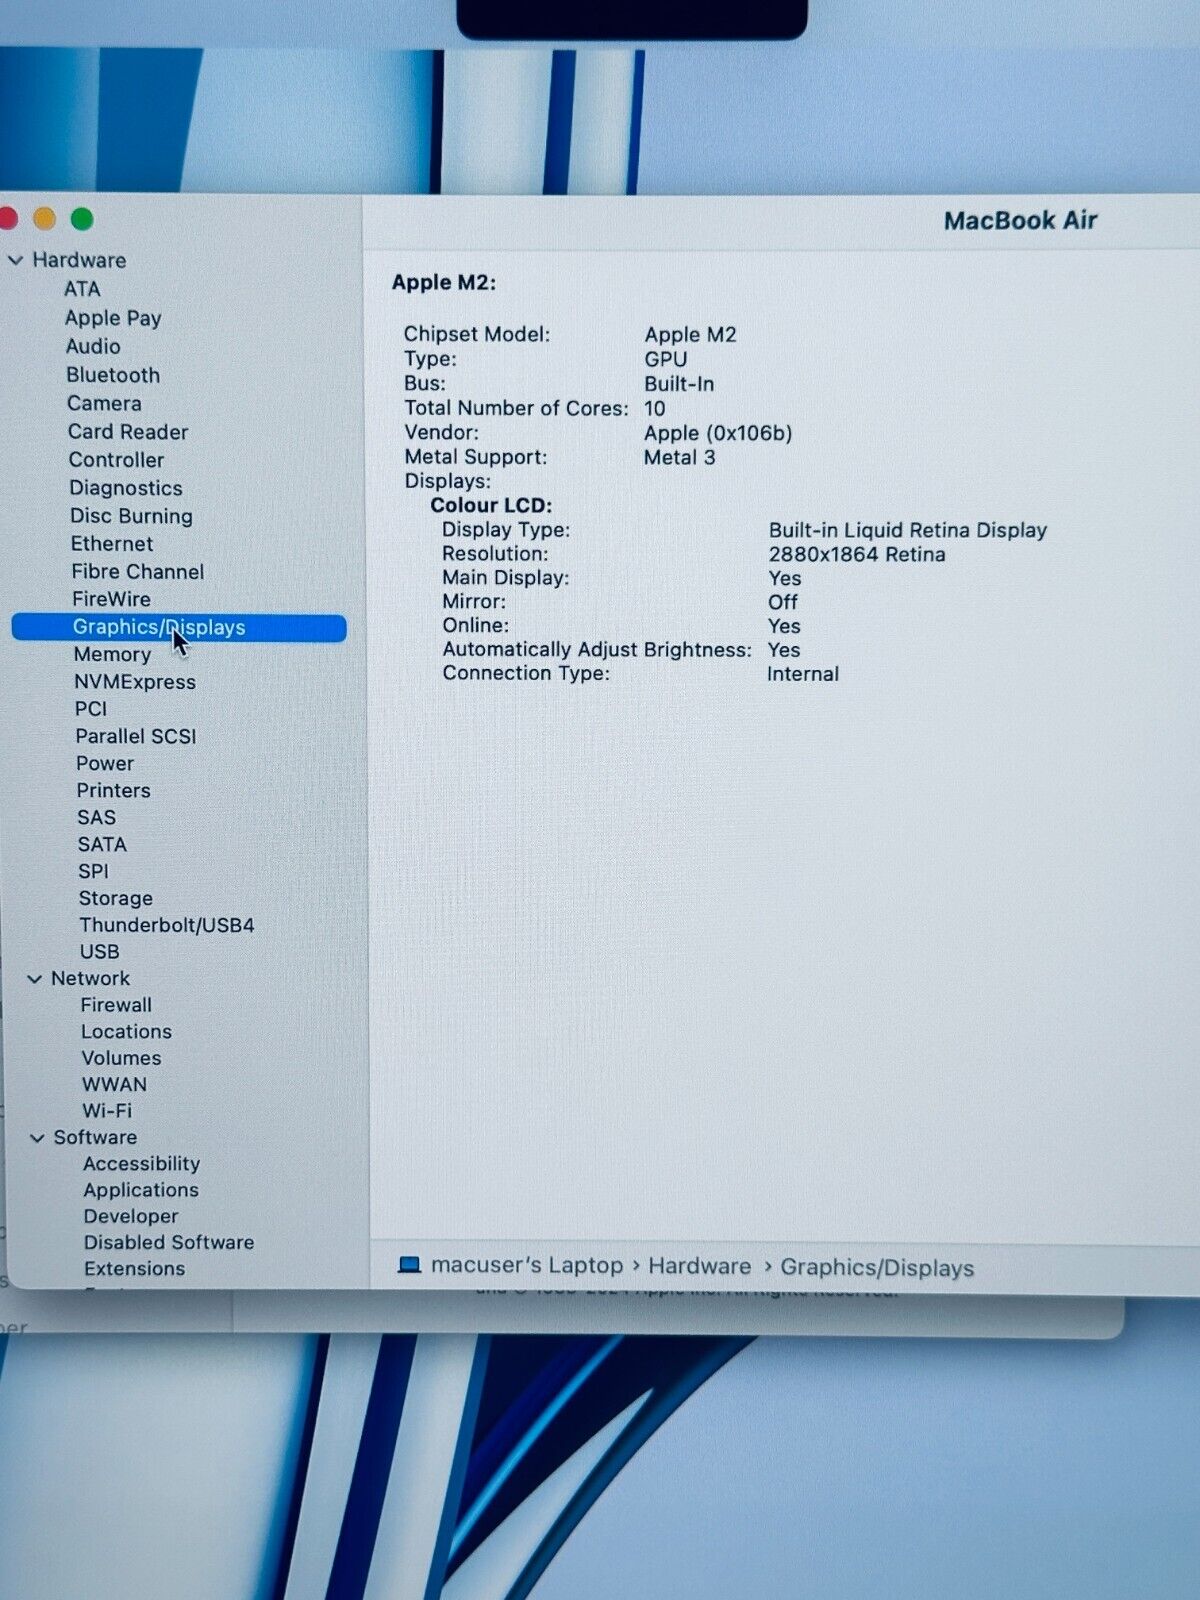Open the Ethernet hardware entry

[x=112, y=544]
